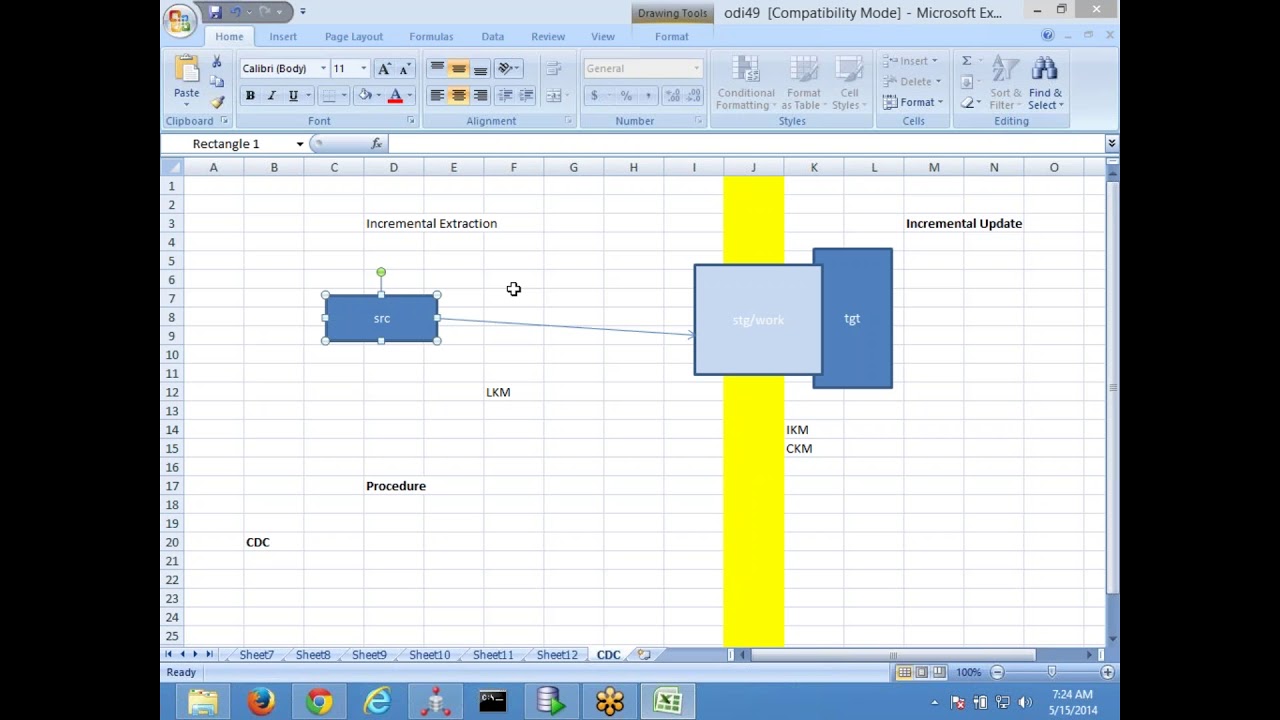Screen dimensions: 1280x720
Task: Open Firefox from the taskbar
Action: pos(261,701)
